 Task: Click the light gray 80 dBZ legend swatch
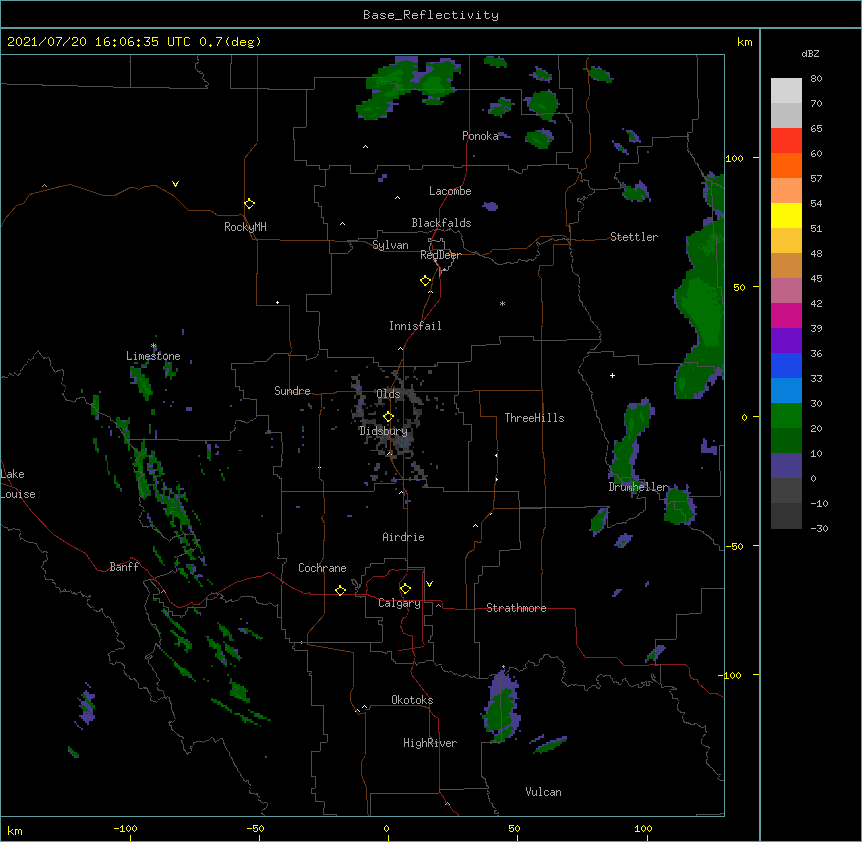(x=786, y=91)
